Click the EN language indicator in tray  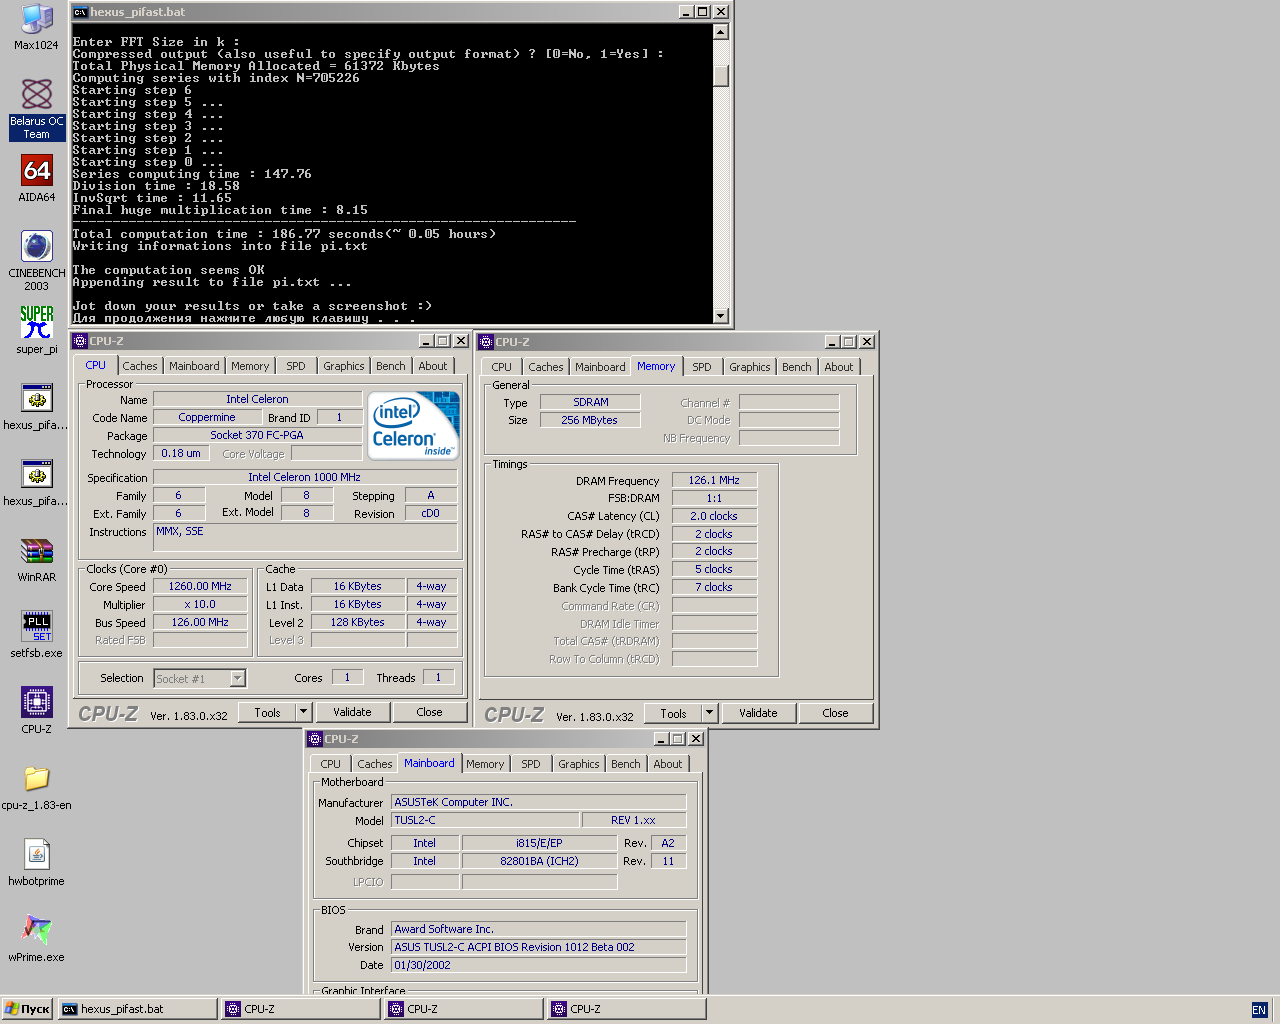click(1259, 1010)
